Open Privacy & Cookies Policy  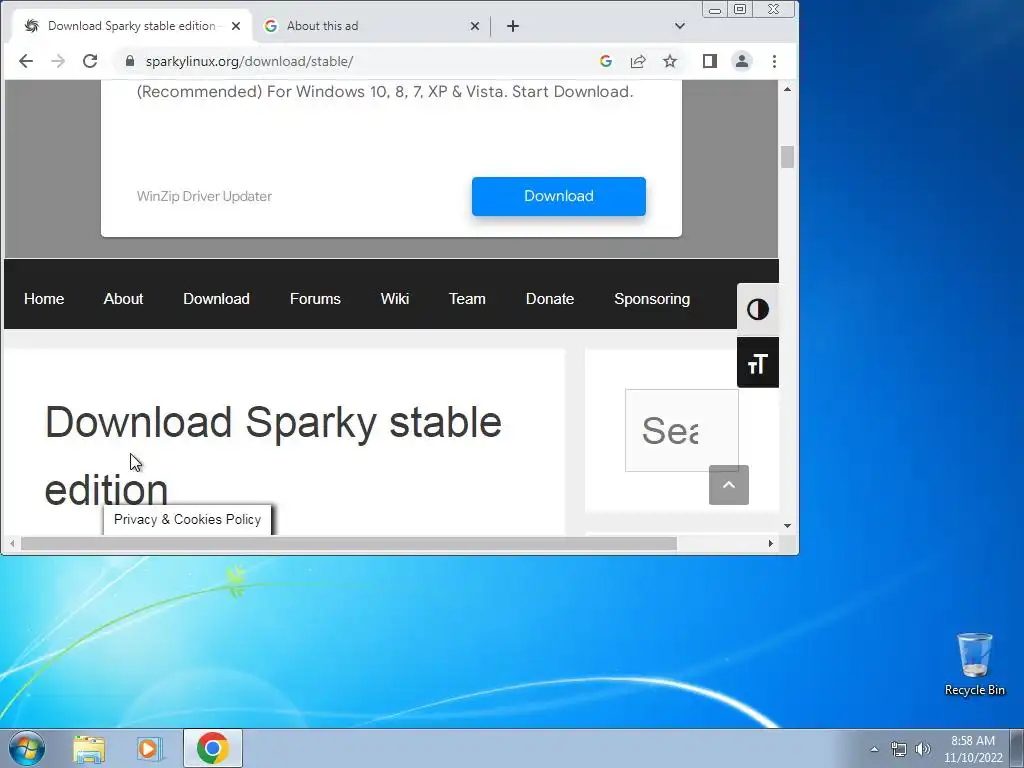pos(187,519)
